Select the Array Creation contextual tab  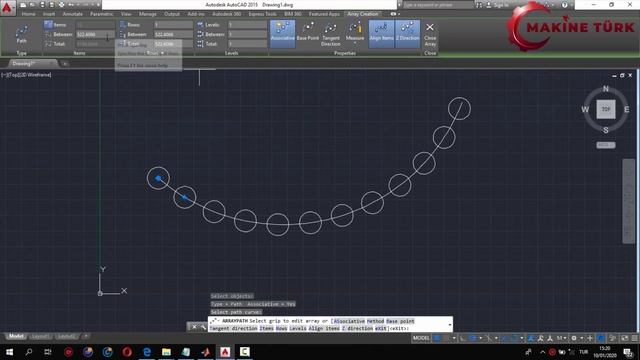pos(363,14)
